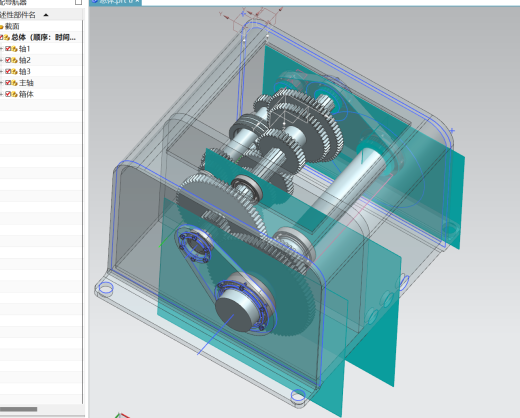The height and width of the screenshot is (418, 520).
Task: Expand the 箱体 tree node
Action: click(x=1, y=94)
